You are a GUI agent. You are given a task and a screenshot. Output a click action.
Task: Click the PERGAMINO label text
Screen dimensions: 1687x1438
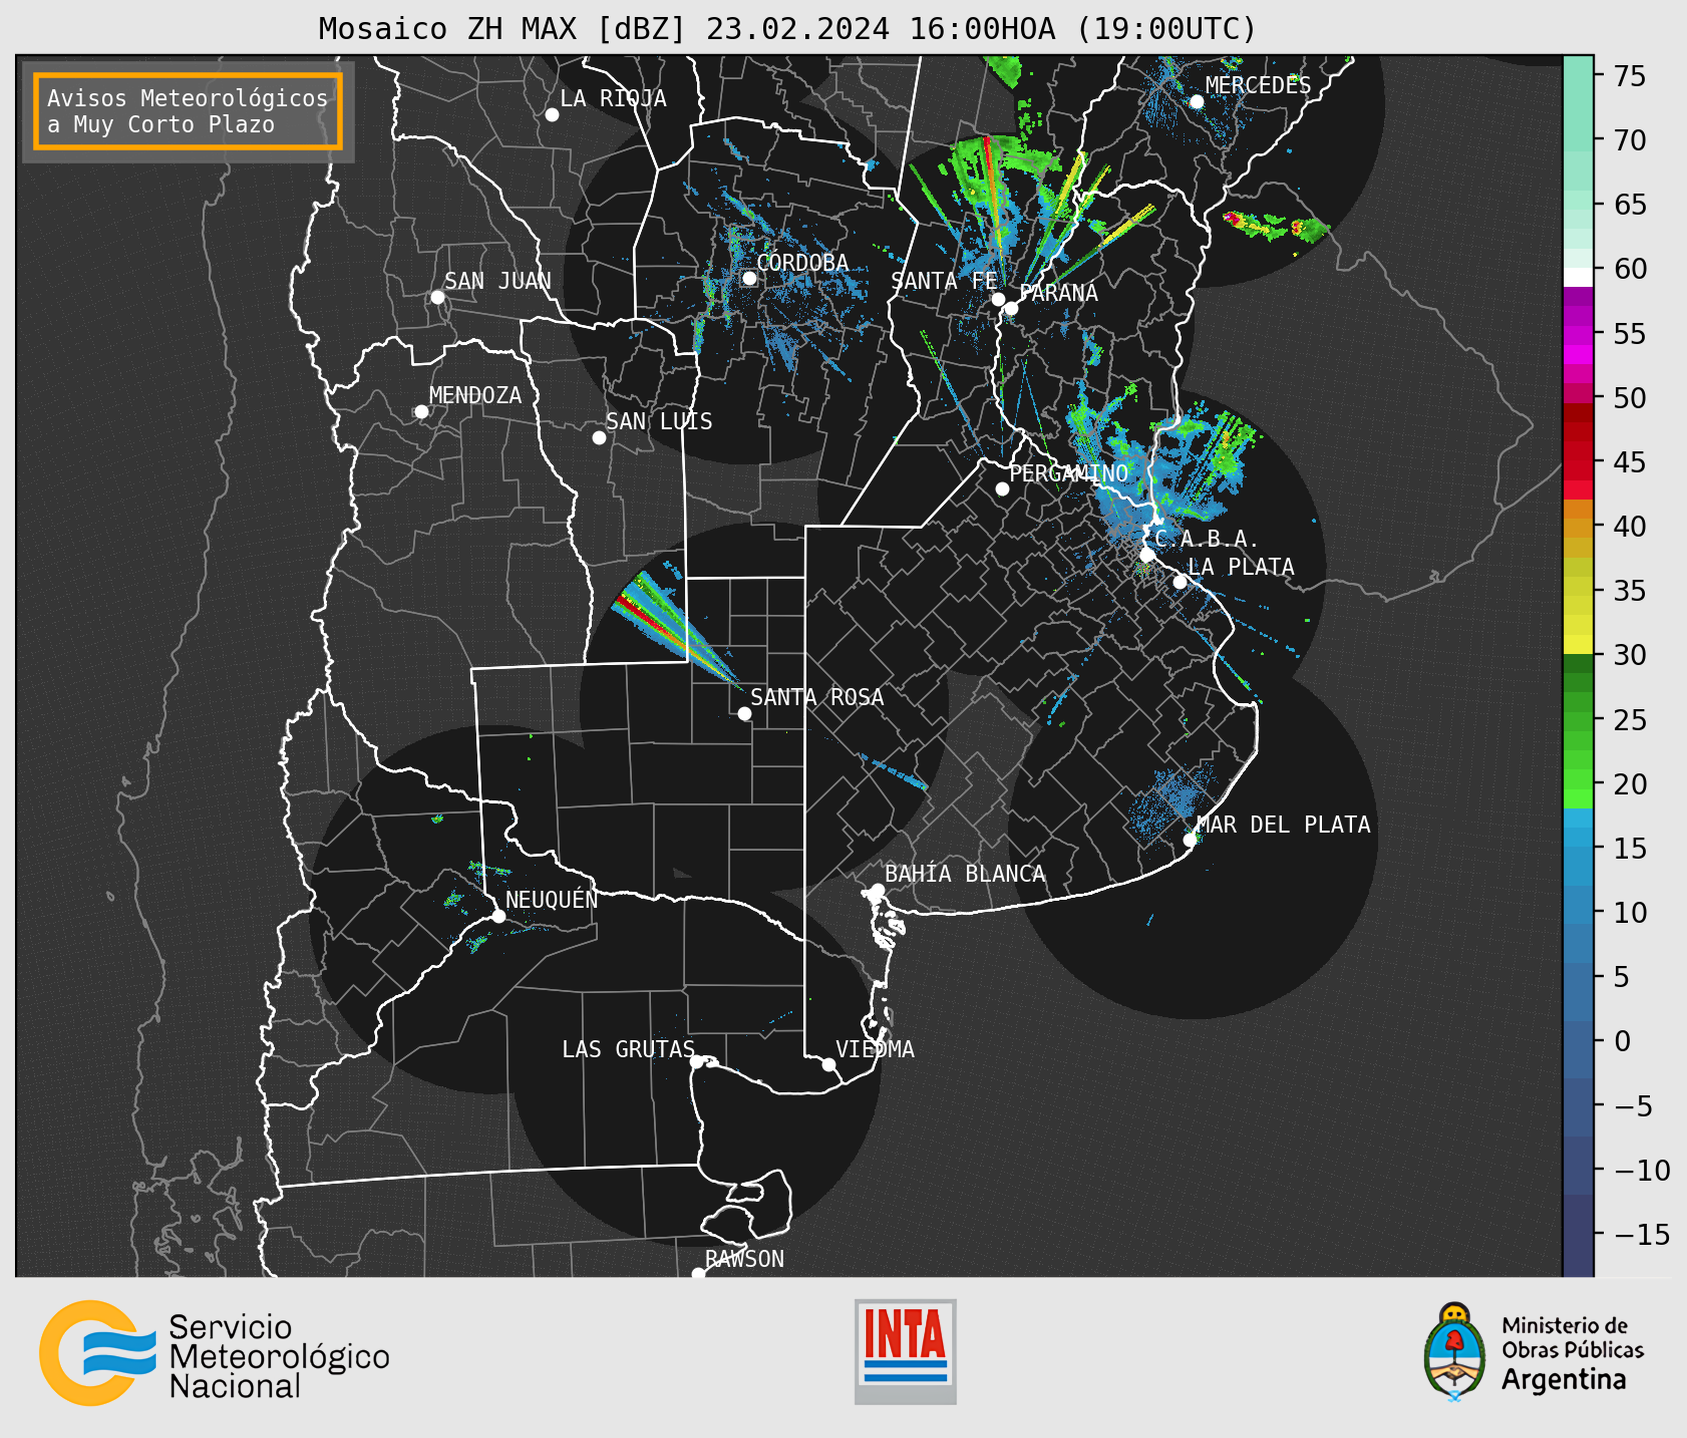[x=1068, y=473]
